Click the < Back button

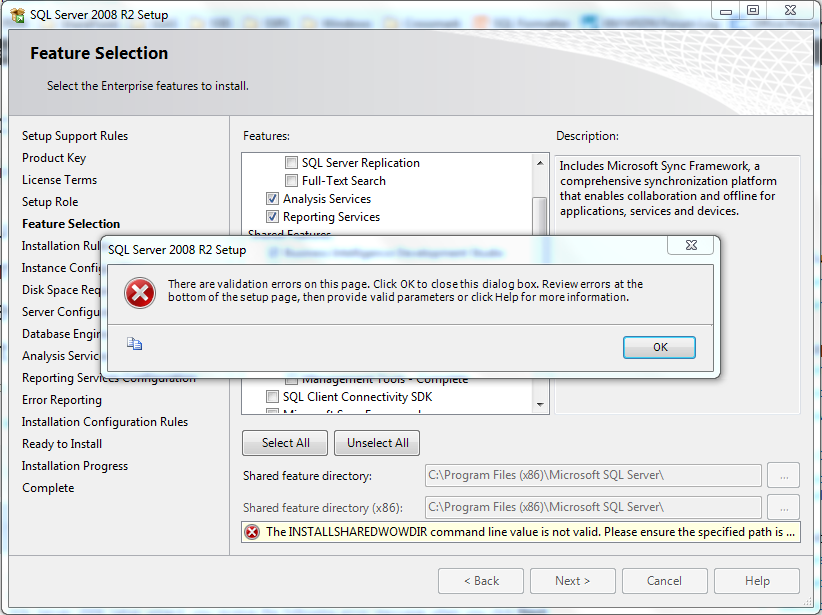(x=481, y=581)
